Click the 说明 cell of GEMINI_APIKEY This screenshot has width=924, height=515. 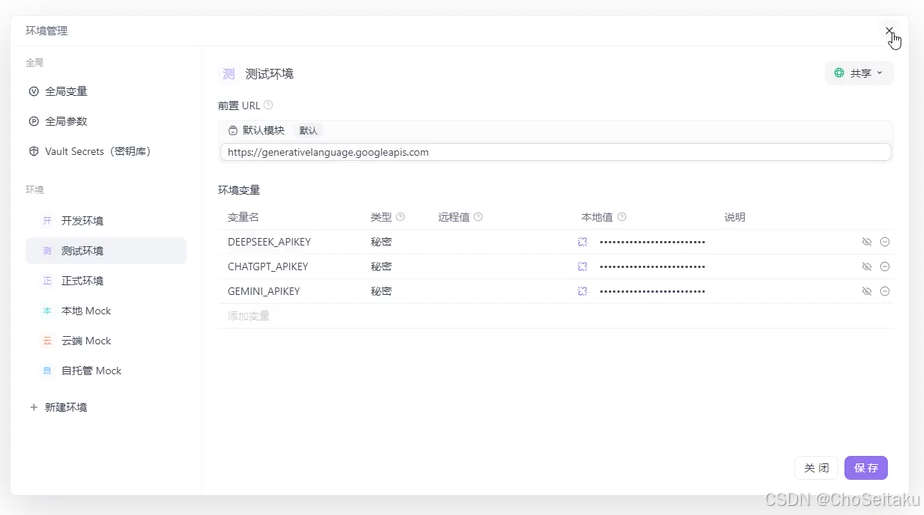787,291
